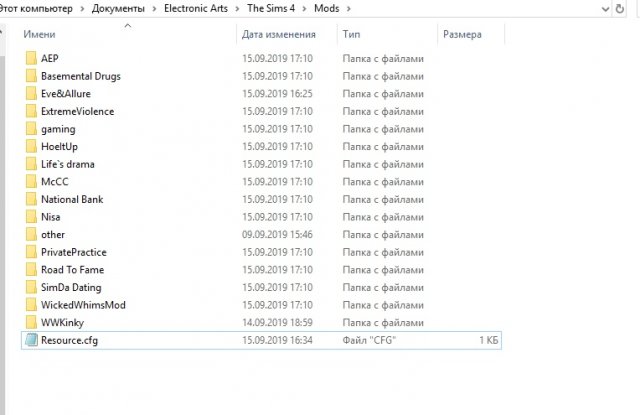The image size is (640, 415).
Task: Select the McCC folder icon
Action: (x=31, y=182)
